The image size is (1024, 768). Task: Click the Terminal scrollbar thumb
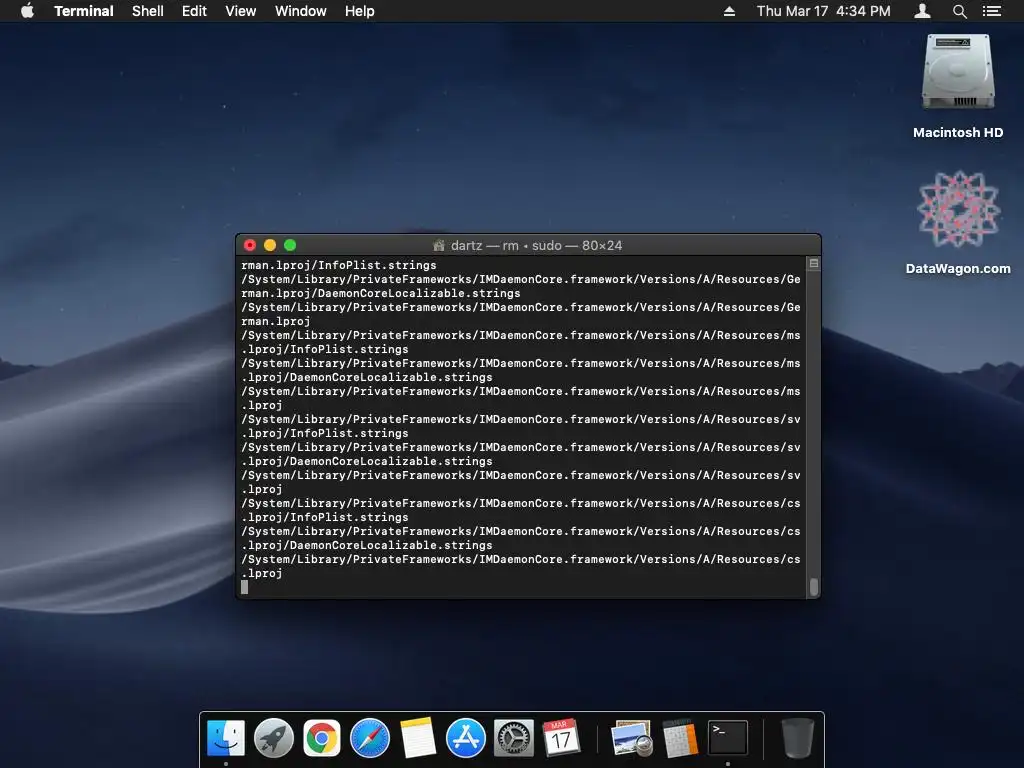click(814, 586)
